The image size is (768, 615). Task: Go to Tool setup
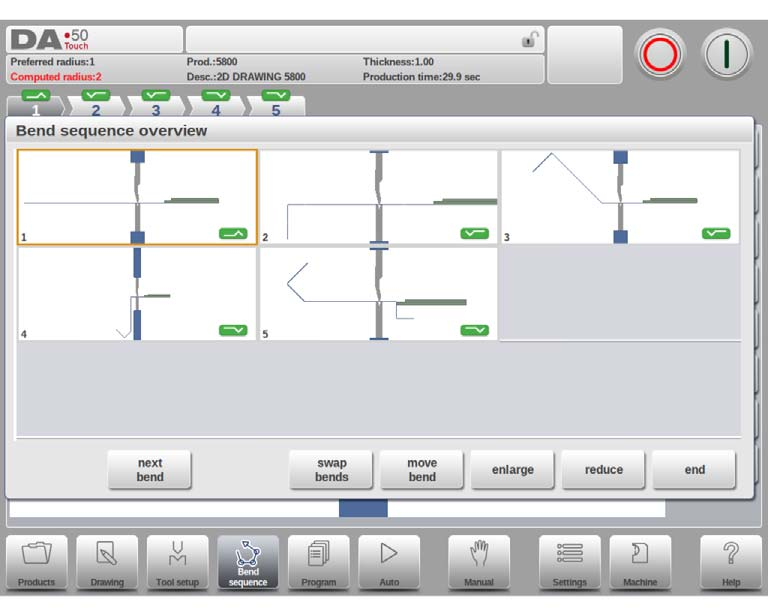(177, 562)
